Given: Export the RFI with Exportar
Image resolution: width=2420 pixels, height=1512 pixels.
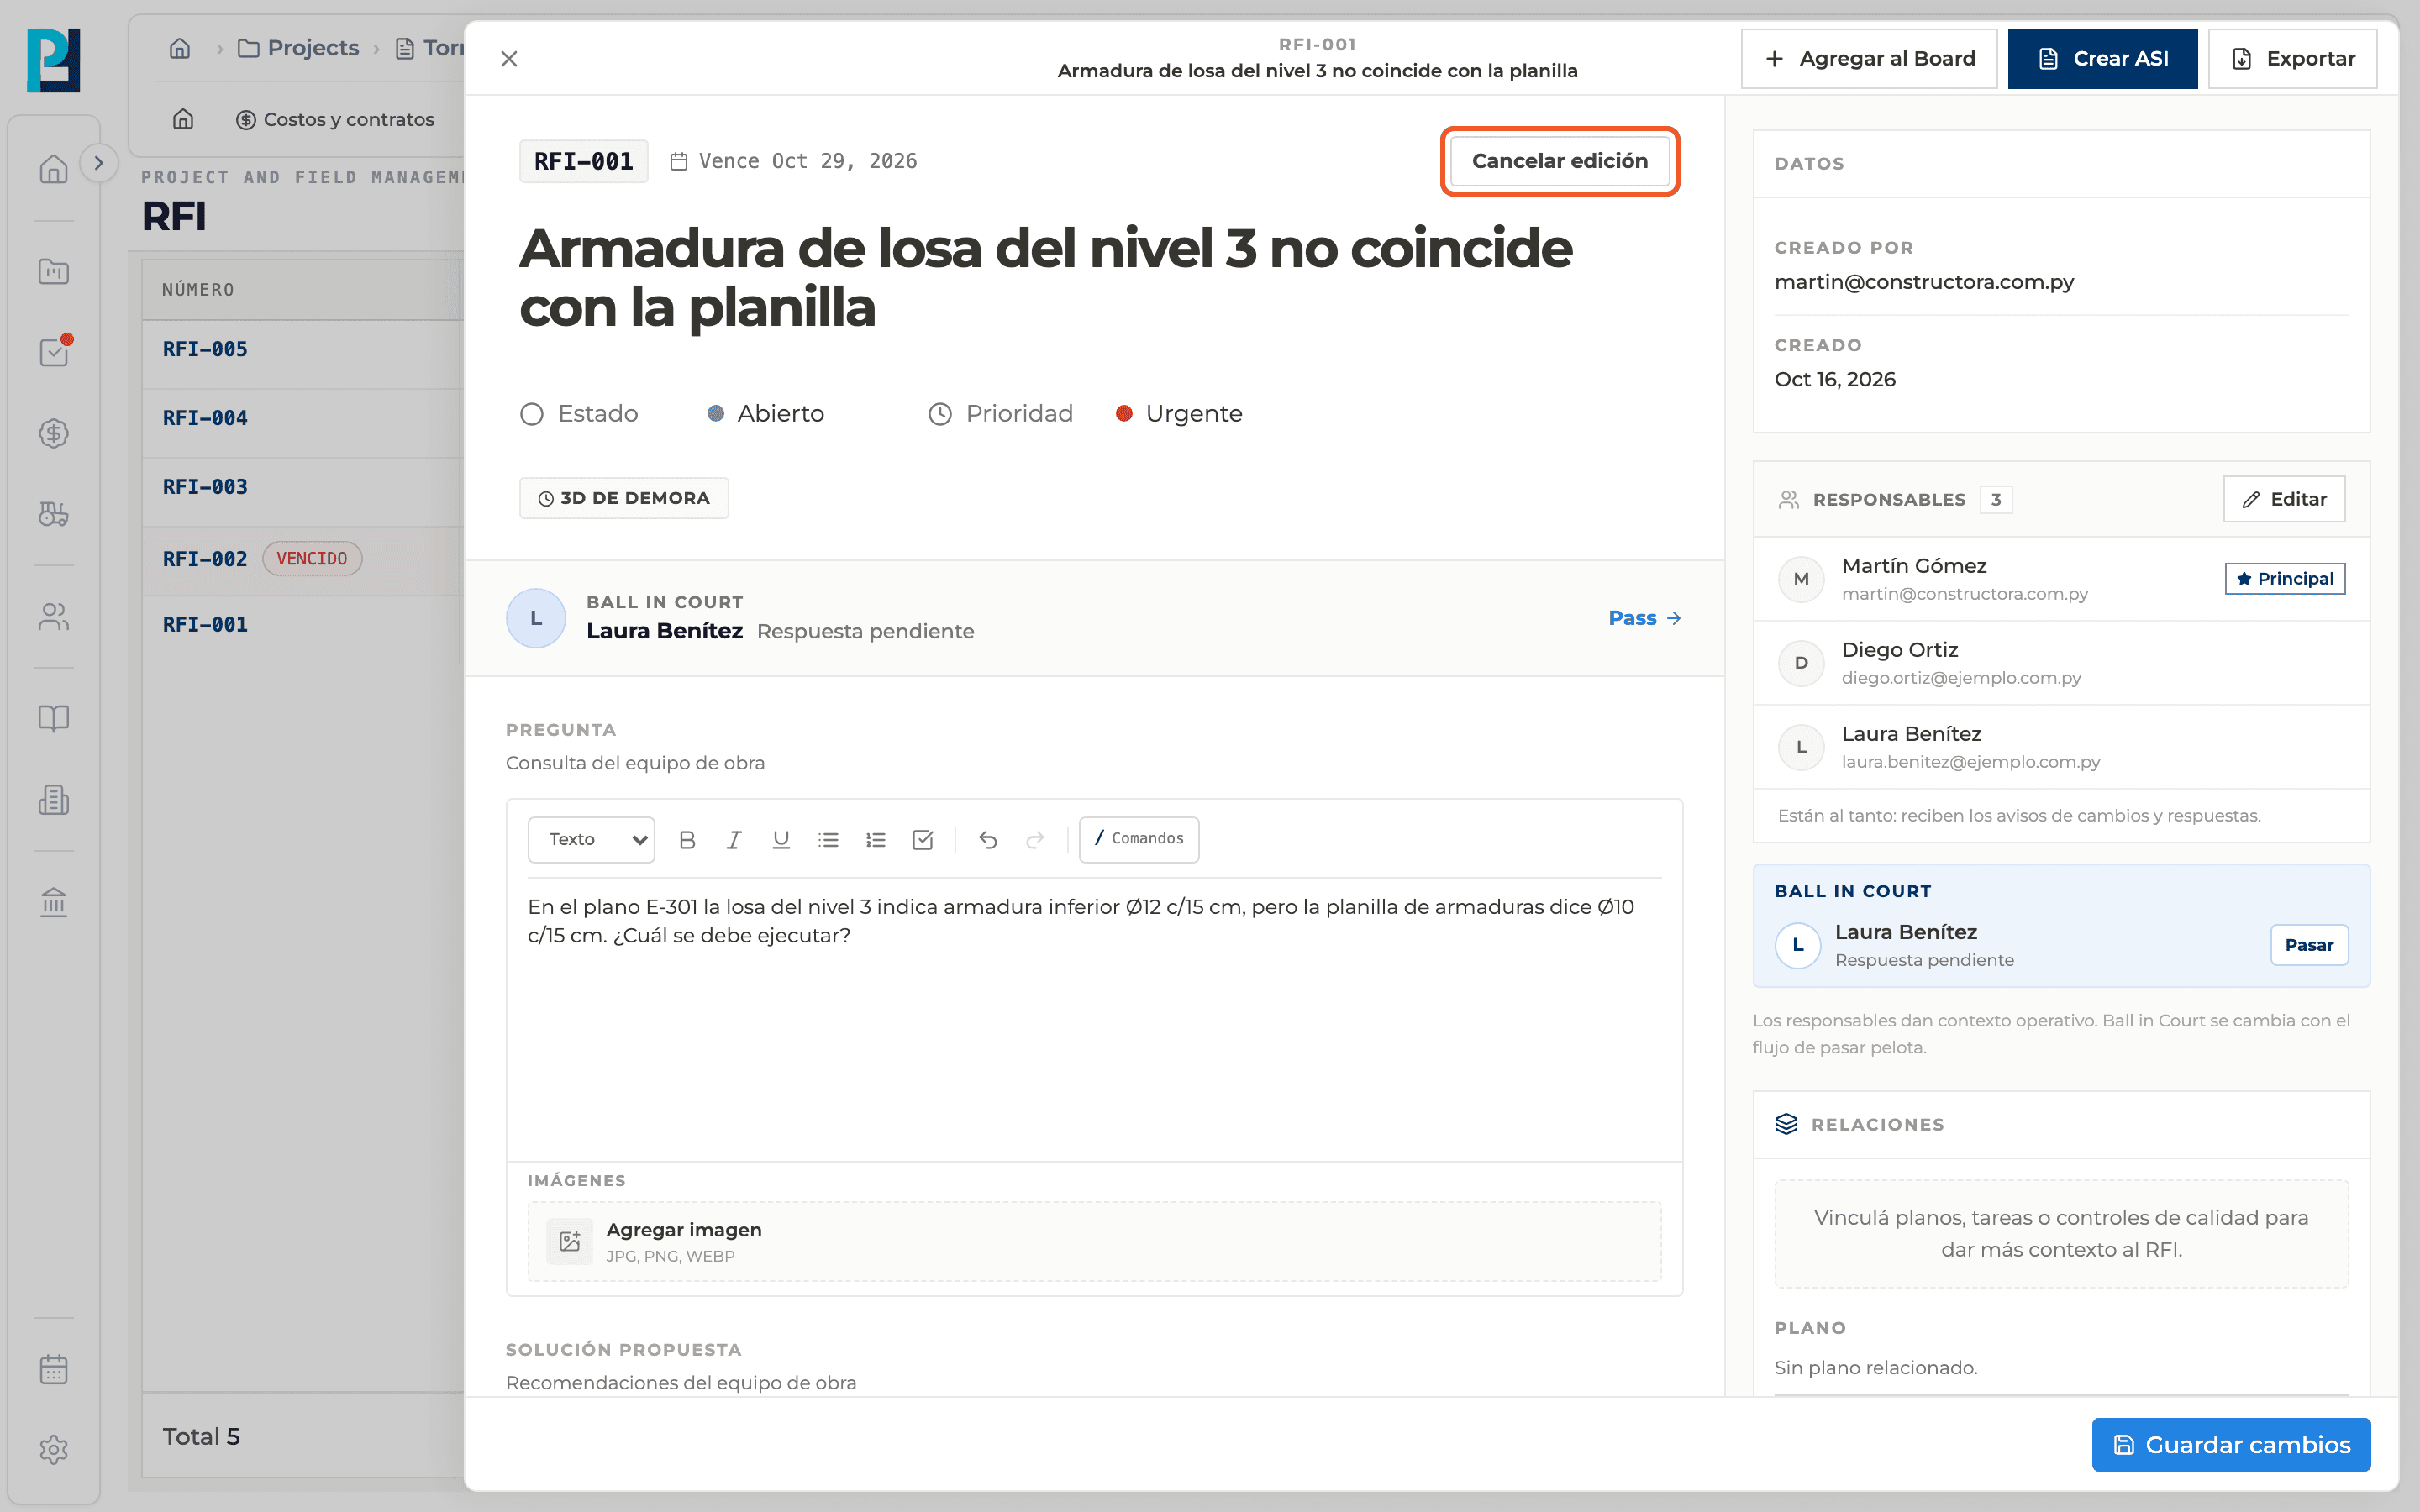Looking at the screenshot, I should [2292, 59].
